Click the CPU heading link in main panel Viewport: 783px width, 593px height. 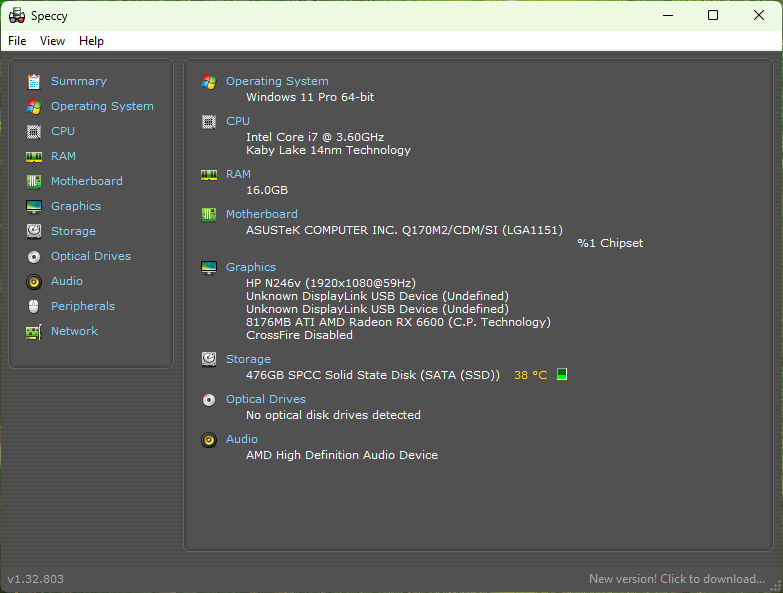(x=238, y=121)
